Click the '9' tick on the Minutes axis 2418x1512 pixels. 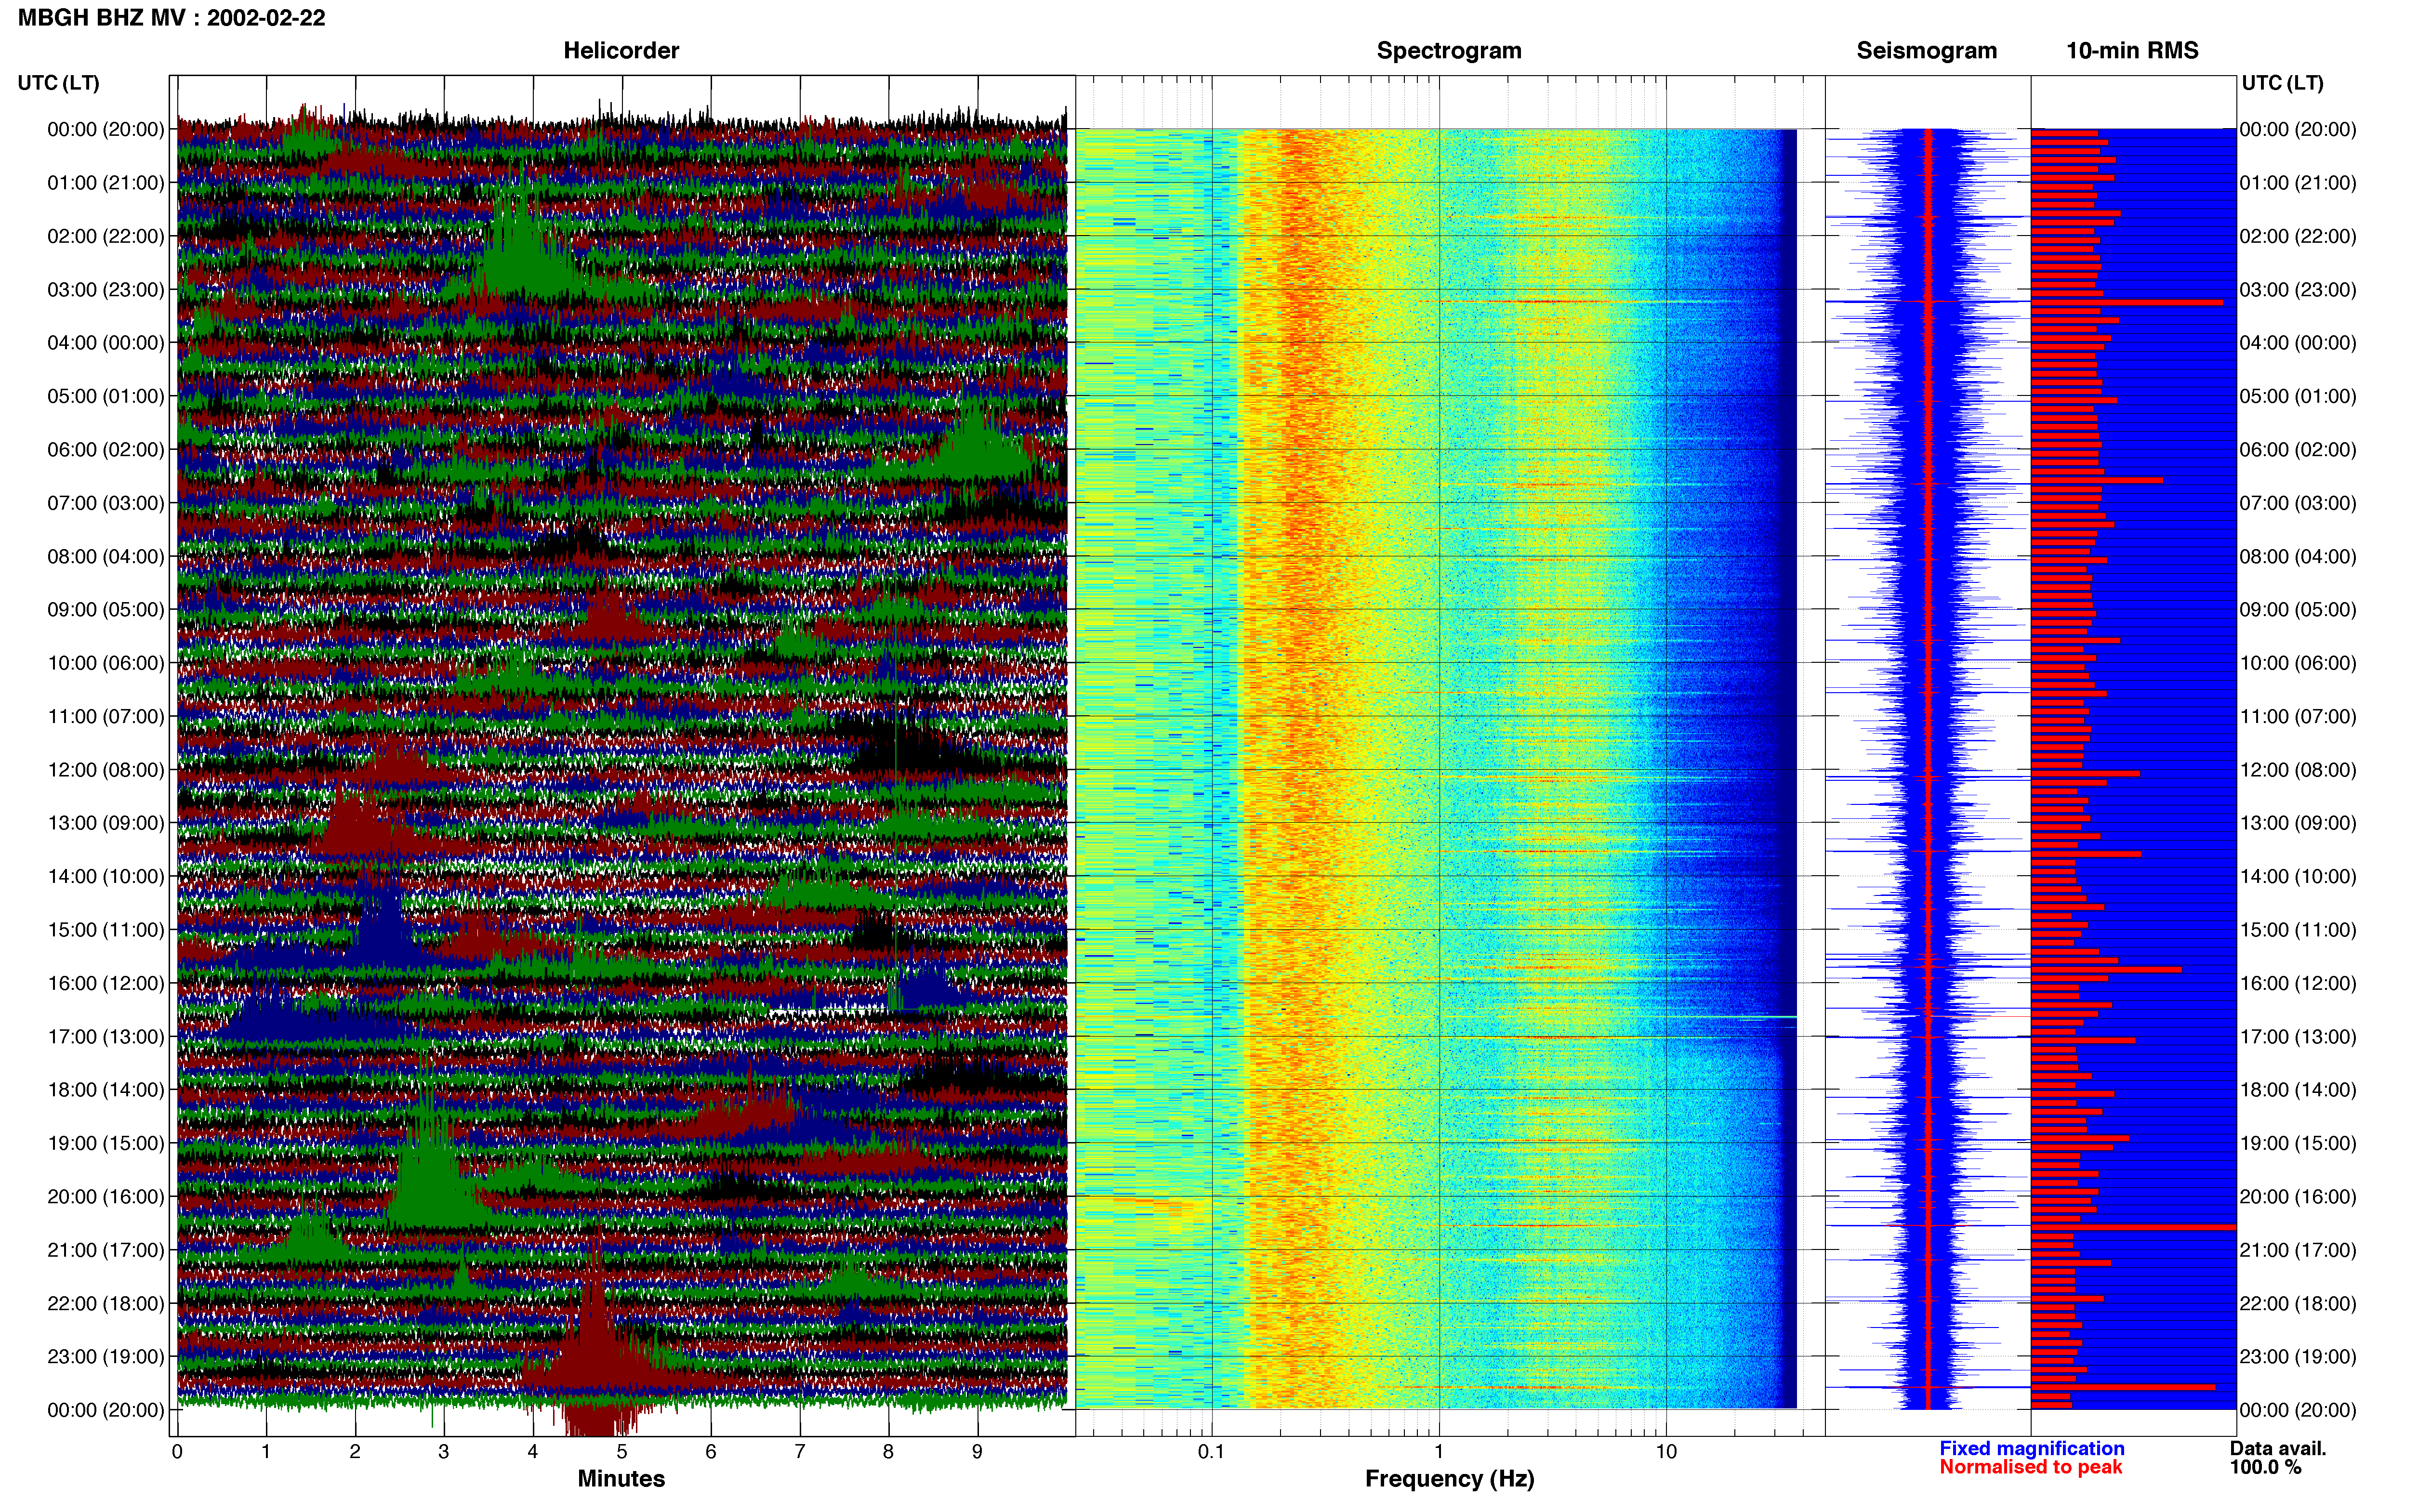coord(977,1452)
